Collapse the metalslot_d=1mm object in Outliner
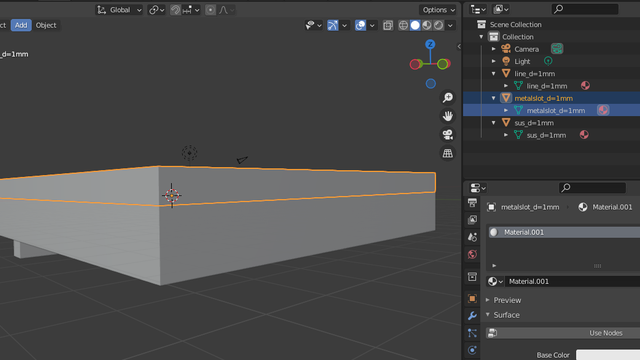This screenshot has width=640, height=360. click(493, 98)
